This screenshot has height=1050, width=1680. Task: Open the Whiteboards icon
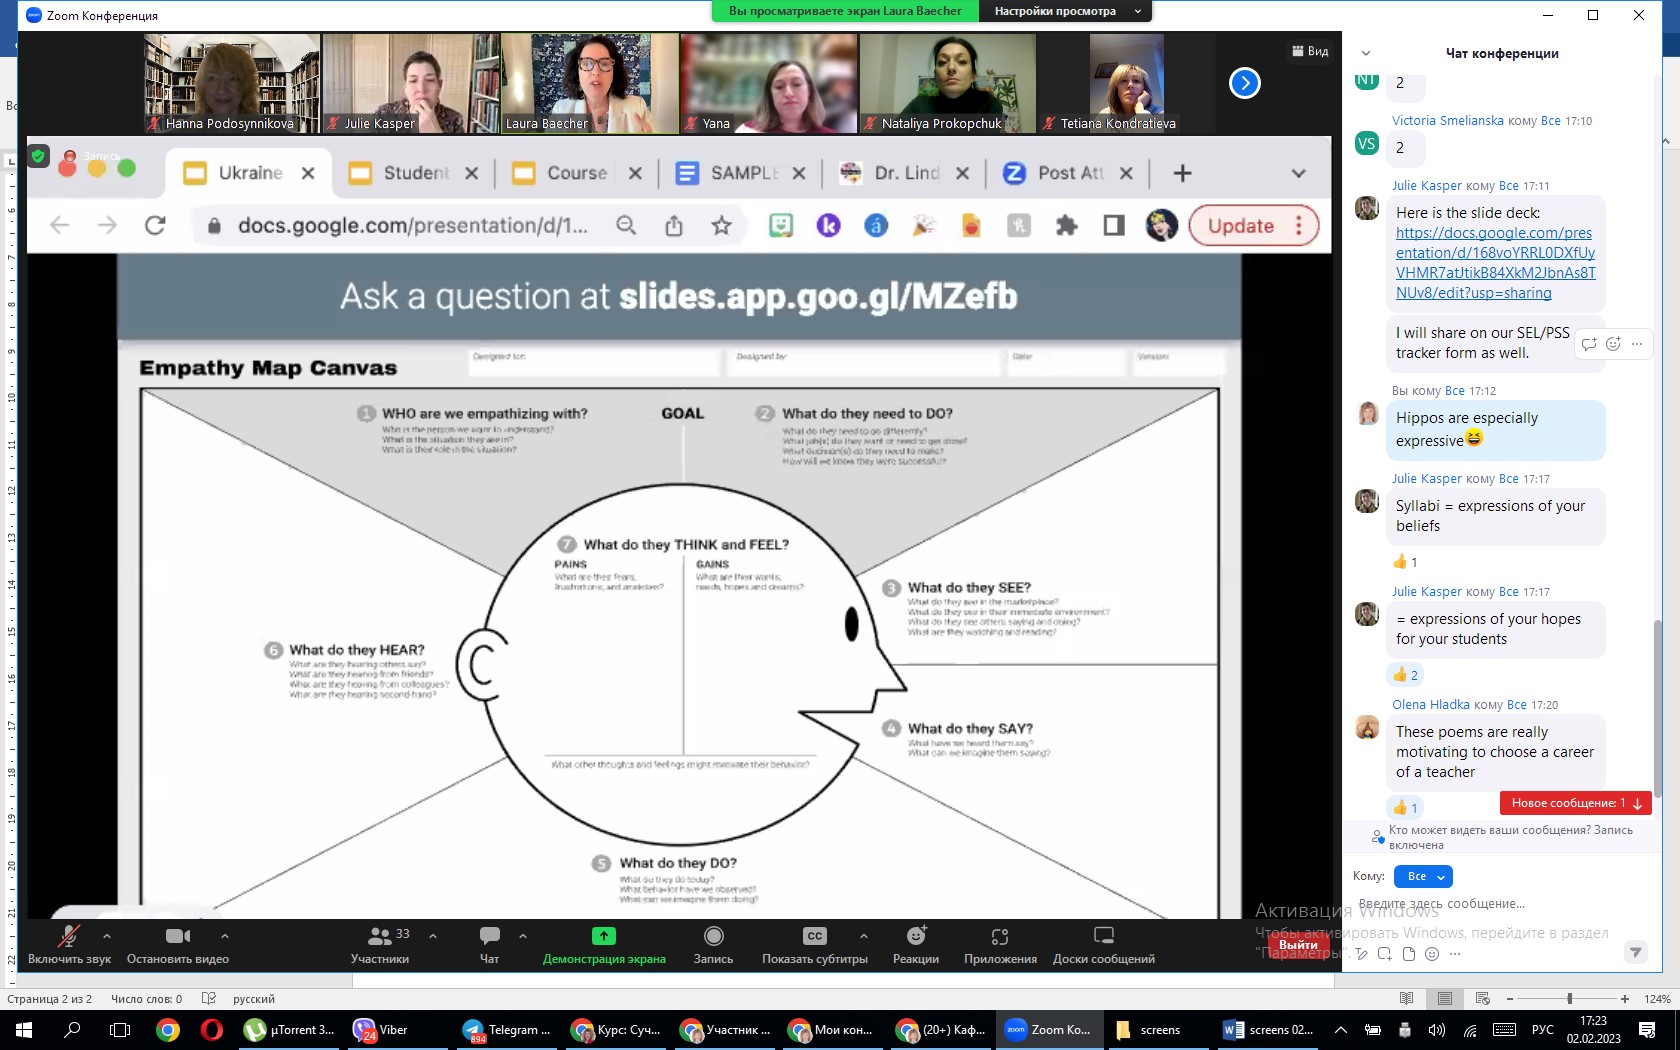[1103, 937]
